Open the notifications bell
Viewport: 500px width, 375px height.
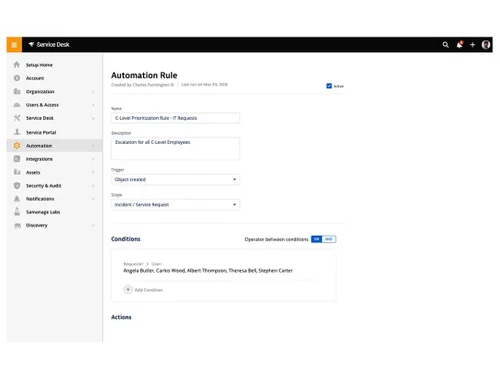click(460, 45)
